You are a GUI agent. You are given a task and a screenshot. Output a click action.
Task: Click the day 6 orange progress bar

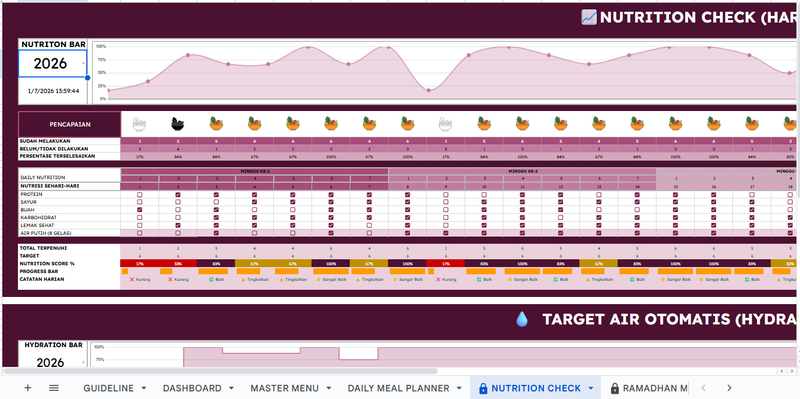(331, 271)
